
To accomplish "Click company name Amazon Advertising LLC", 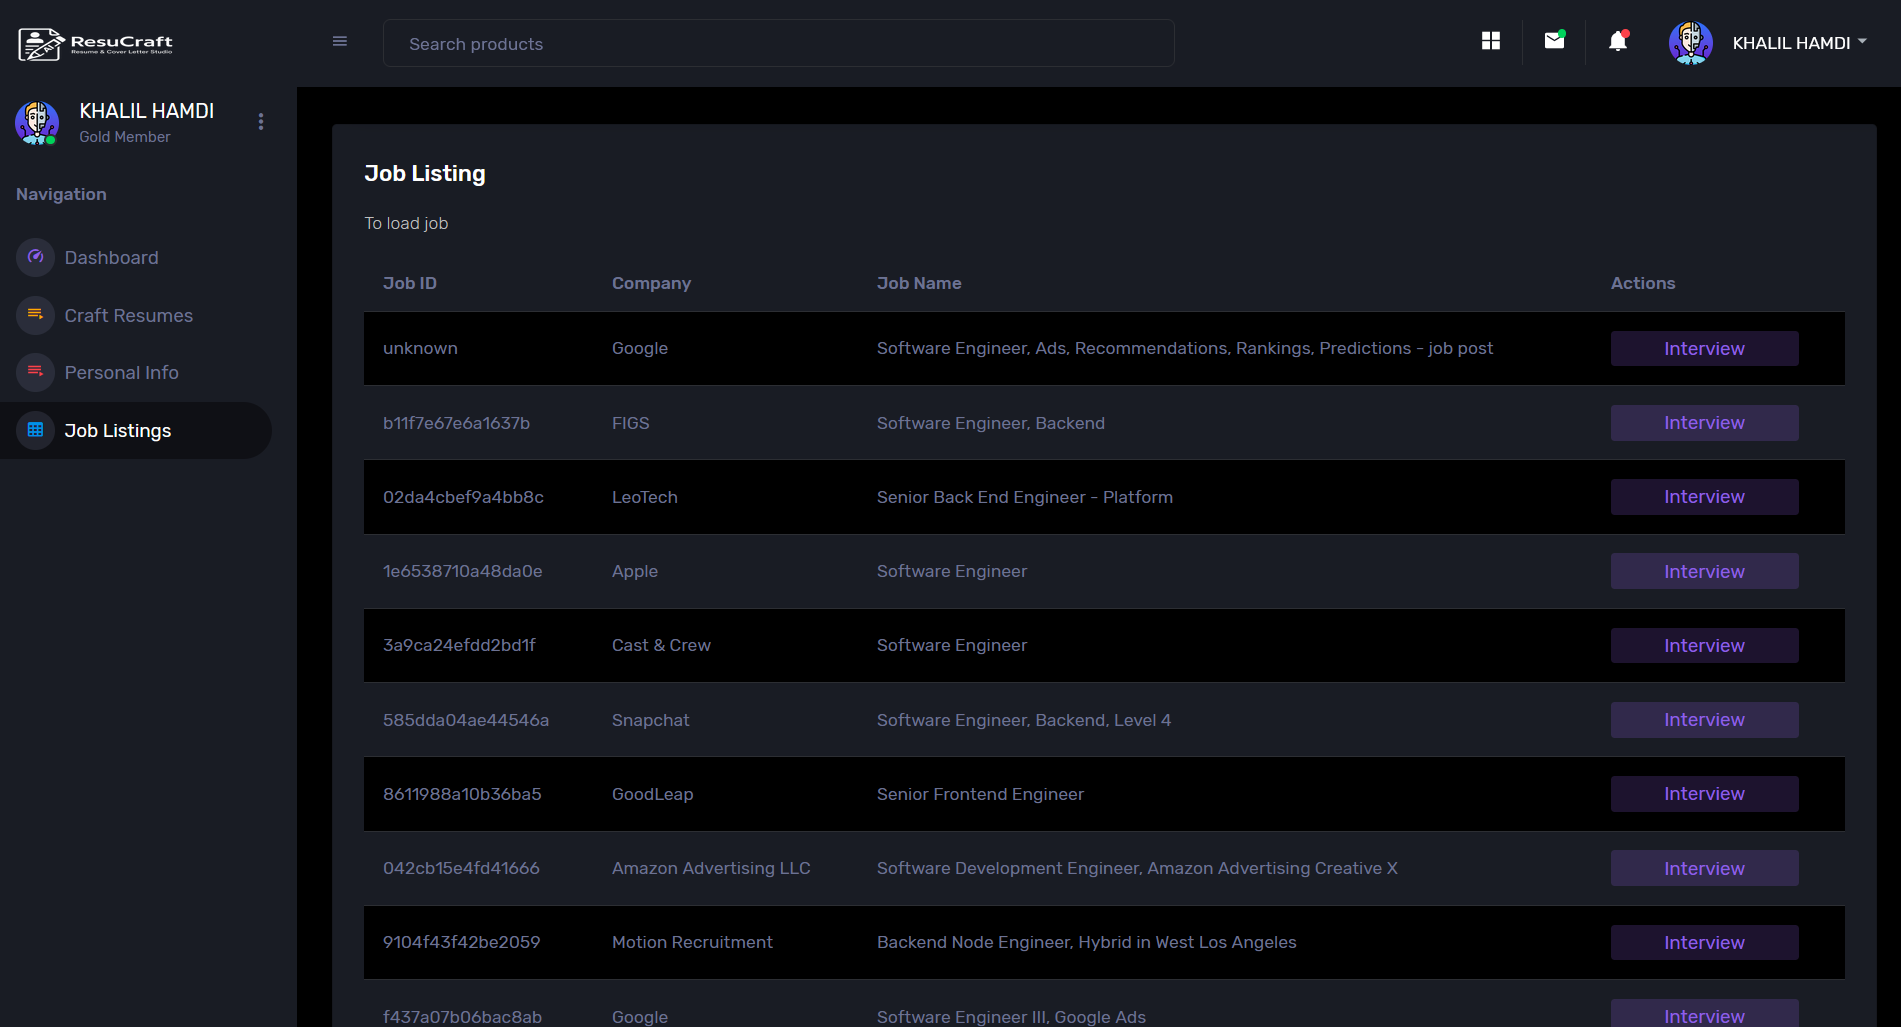I will pos(711,868).
